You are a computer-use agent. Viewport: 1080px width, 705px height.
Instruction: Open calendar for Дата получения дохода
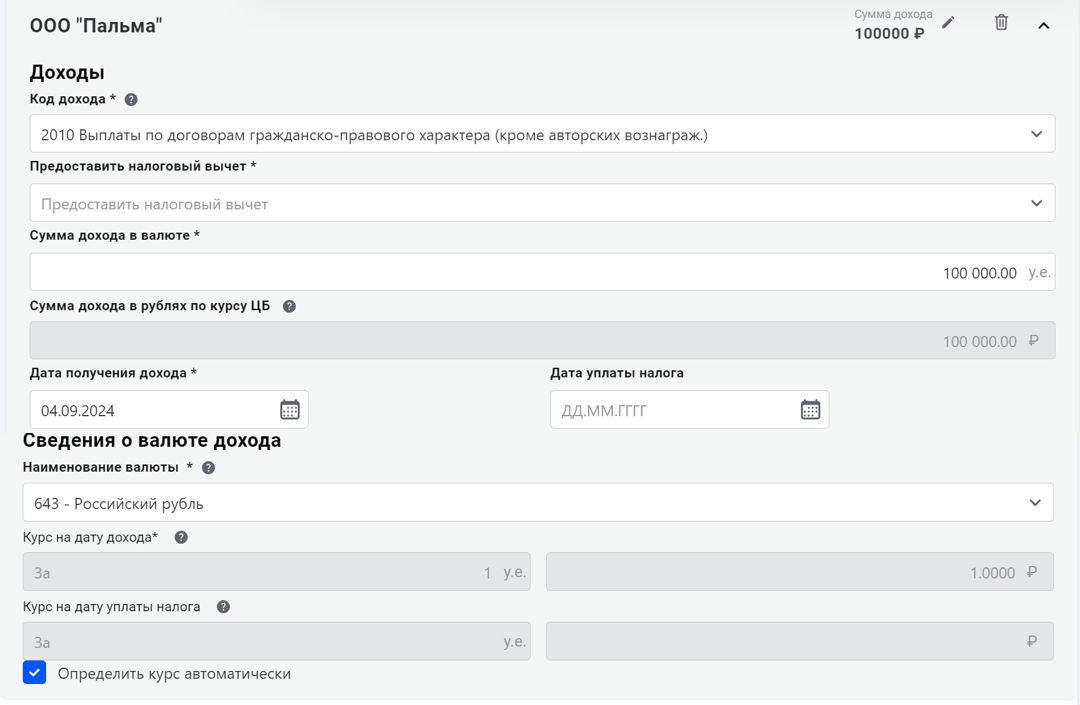coord(290,410)
